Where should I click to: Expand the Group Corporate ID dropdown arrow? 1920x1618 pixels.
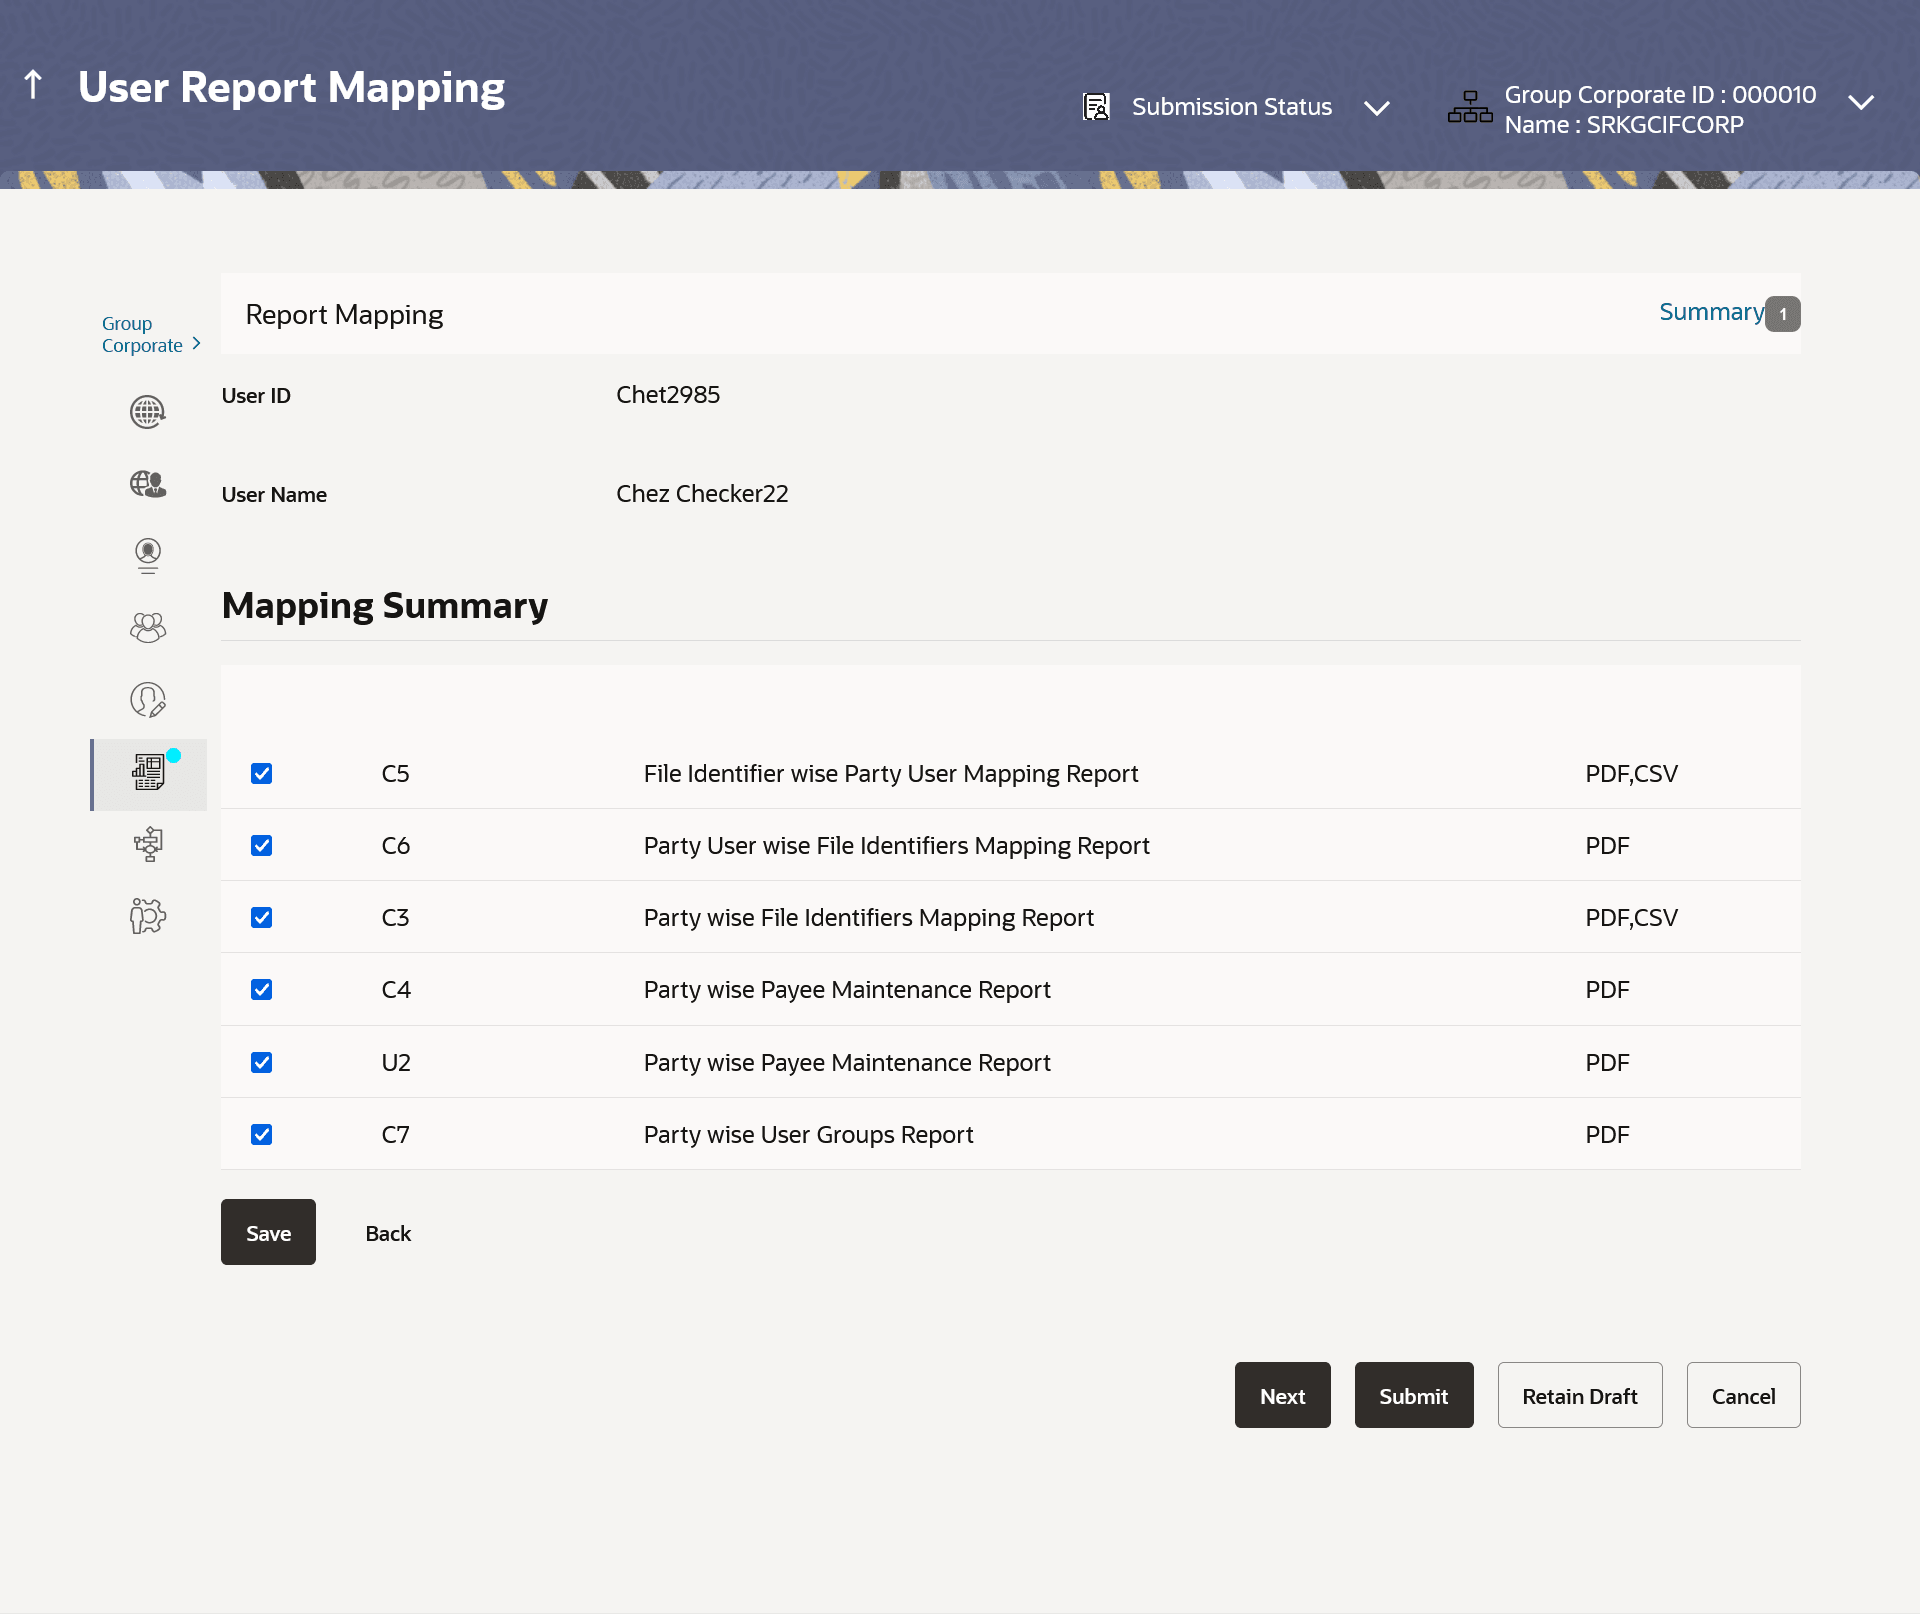[1860, 103]
